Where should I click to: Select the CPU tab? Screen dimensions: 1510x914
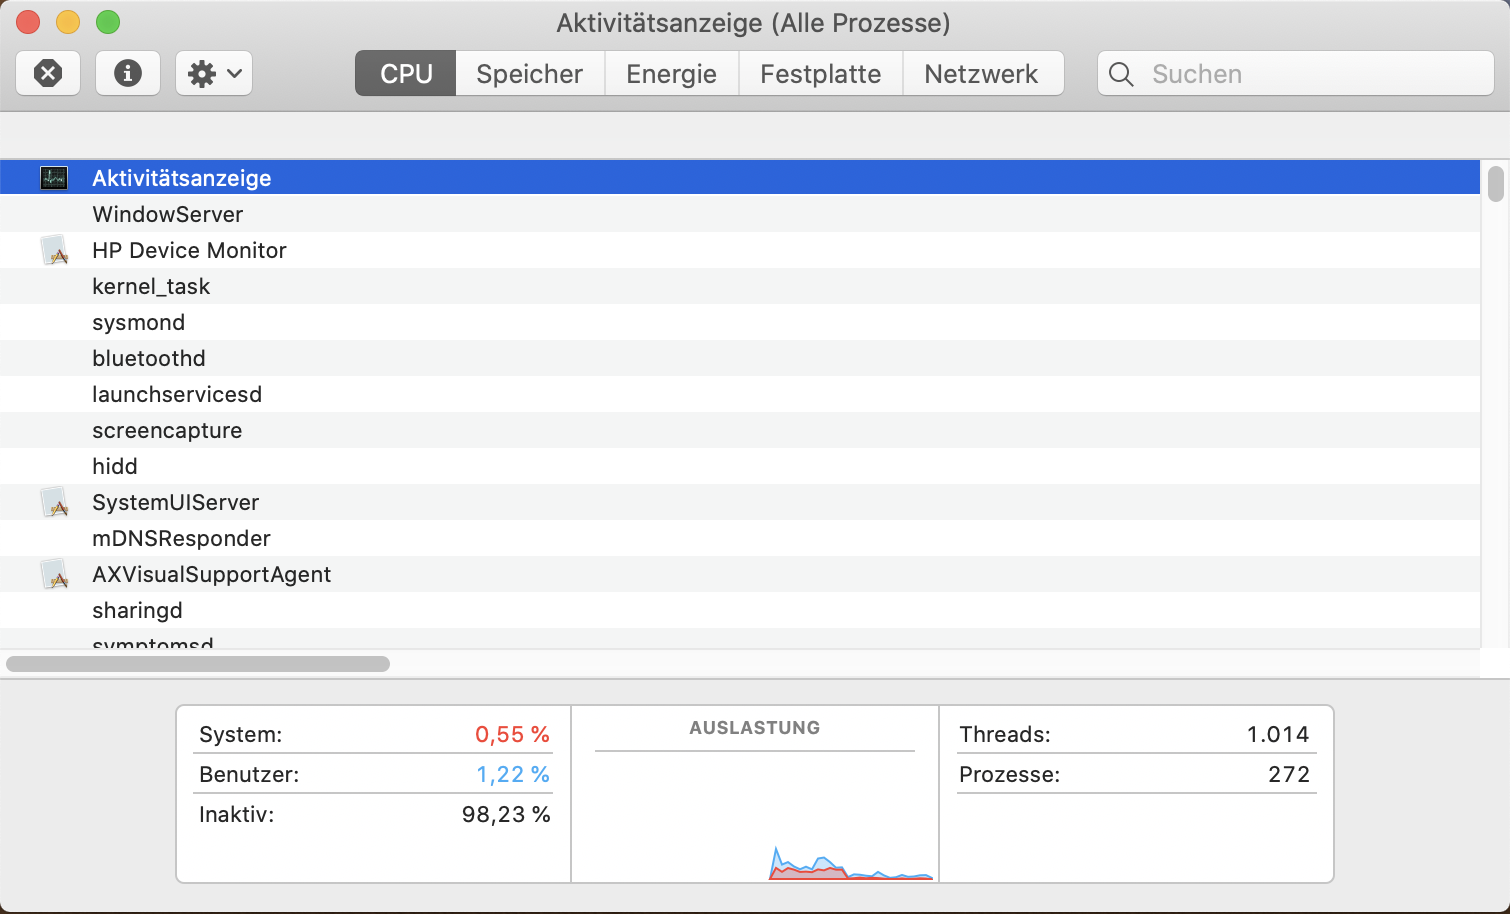coord(406,74)
